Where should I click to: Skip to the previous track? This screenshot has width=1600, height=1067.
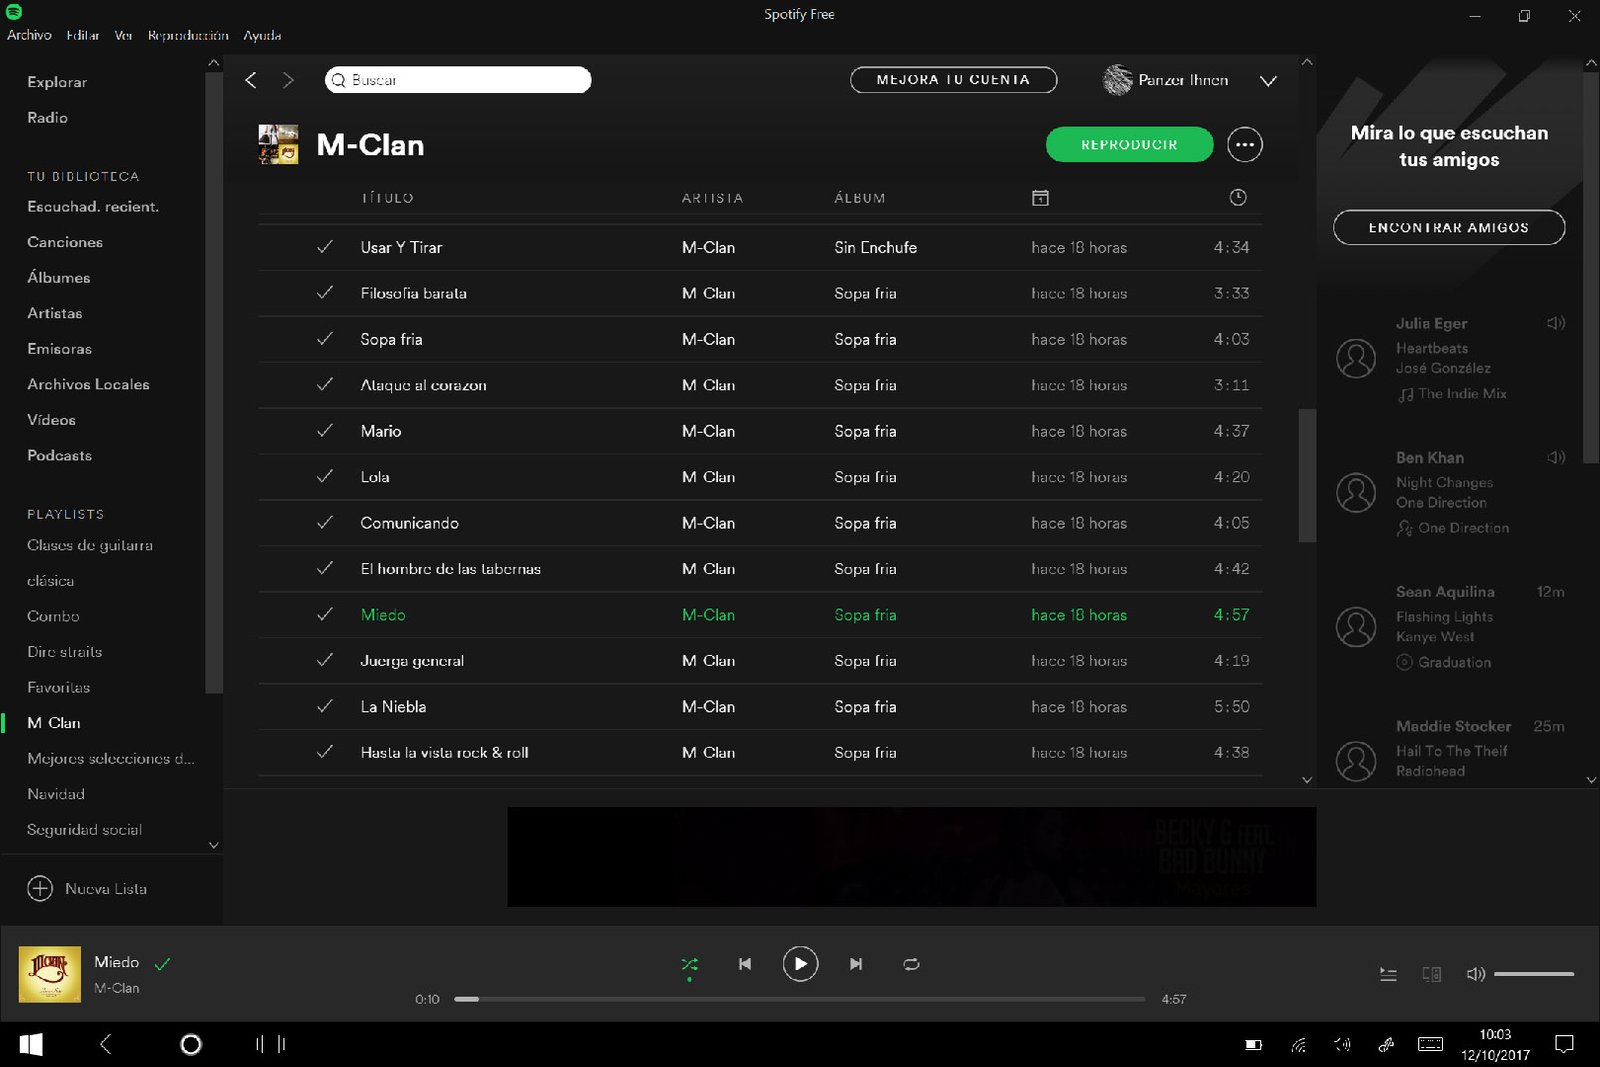click(x=745, y=964)
